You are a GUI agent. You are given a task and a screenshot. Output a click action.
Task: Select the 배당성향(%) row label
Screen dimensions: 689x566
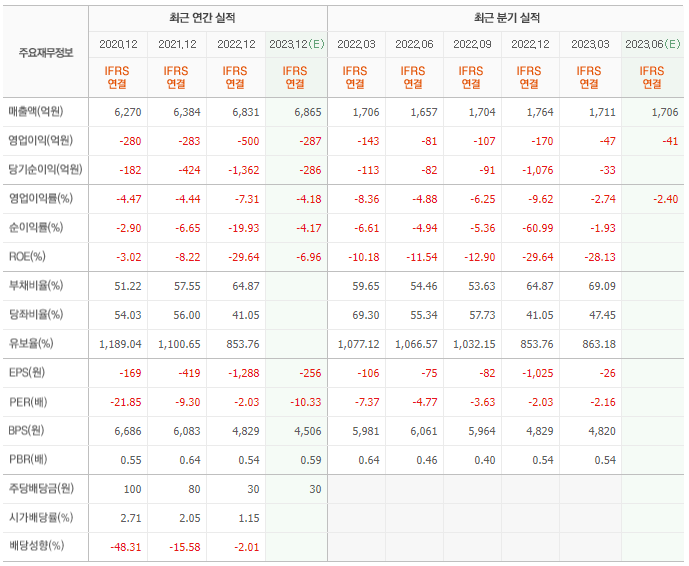[x=36, y=546]
